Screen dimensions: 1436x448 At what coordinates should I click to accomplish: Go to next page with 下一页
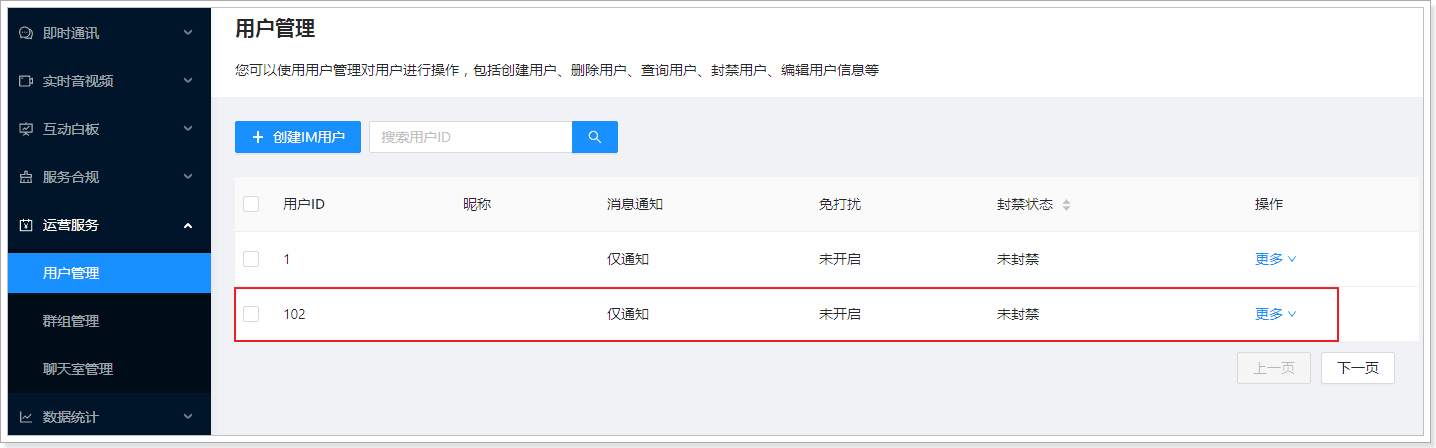tap(1357, 368)
